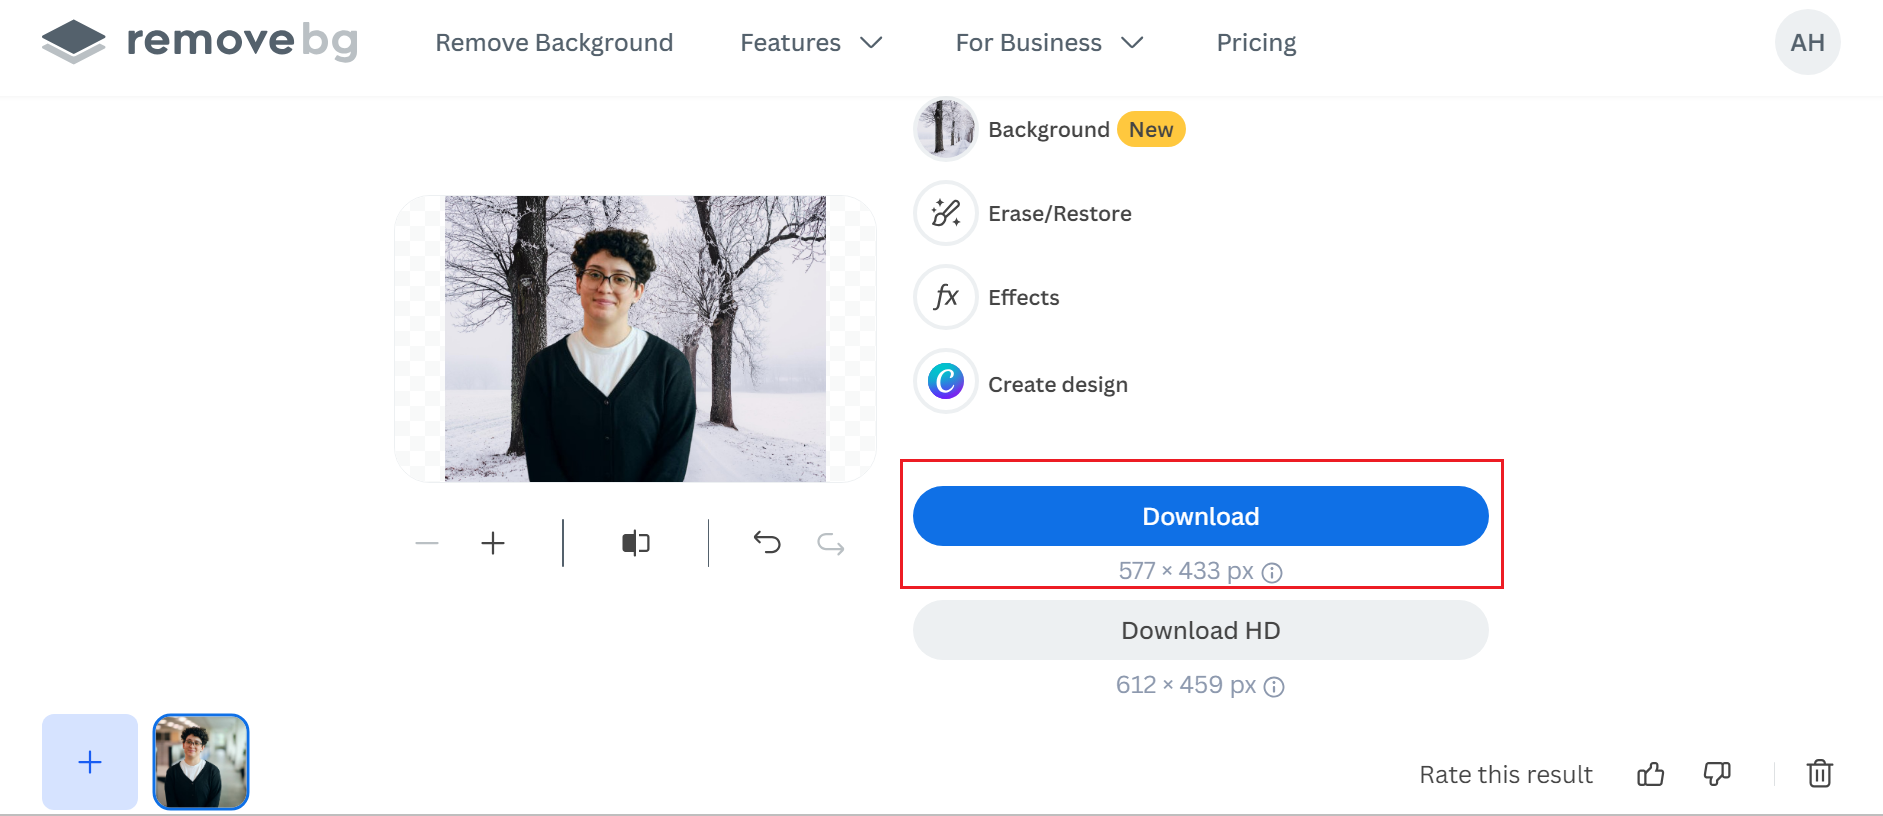Expand the Features dropdown
1883x816 pixels.
tap(811, 43)
